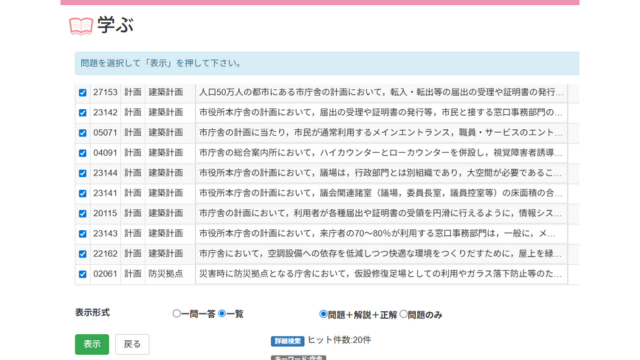This screenshot has width=640, height=360.
Task: Click the ヒット件数:20件 text
Action: coord(339,340)
